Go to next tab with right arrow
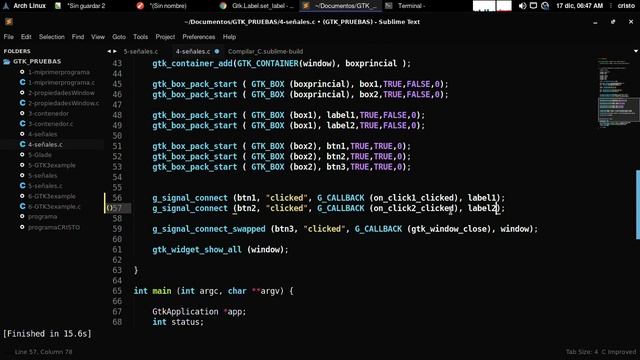 115,51
